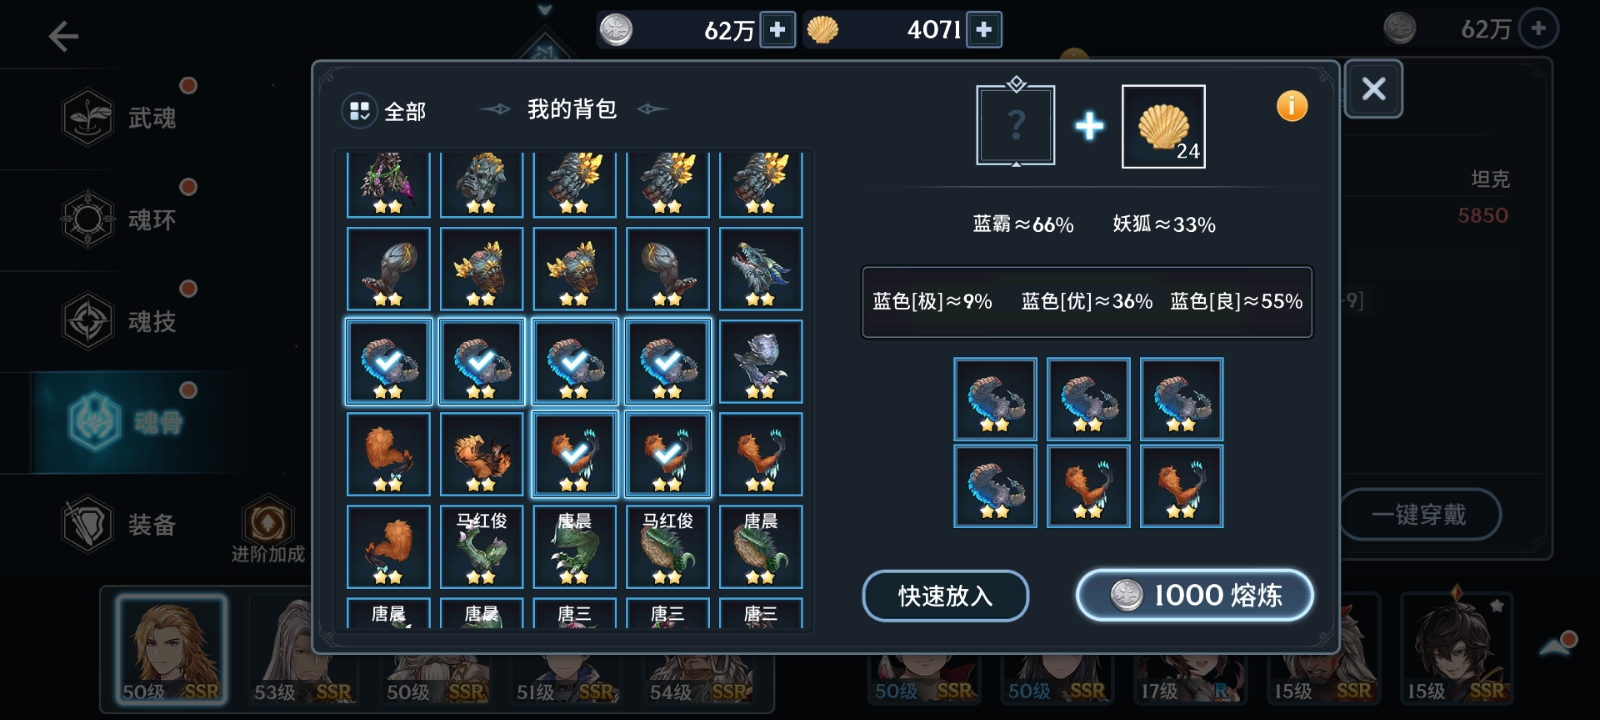Tap the orange info icon
Image resolution: width=1600 pixels, height=720 pixels.
1291,106
